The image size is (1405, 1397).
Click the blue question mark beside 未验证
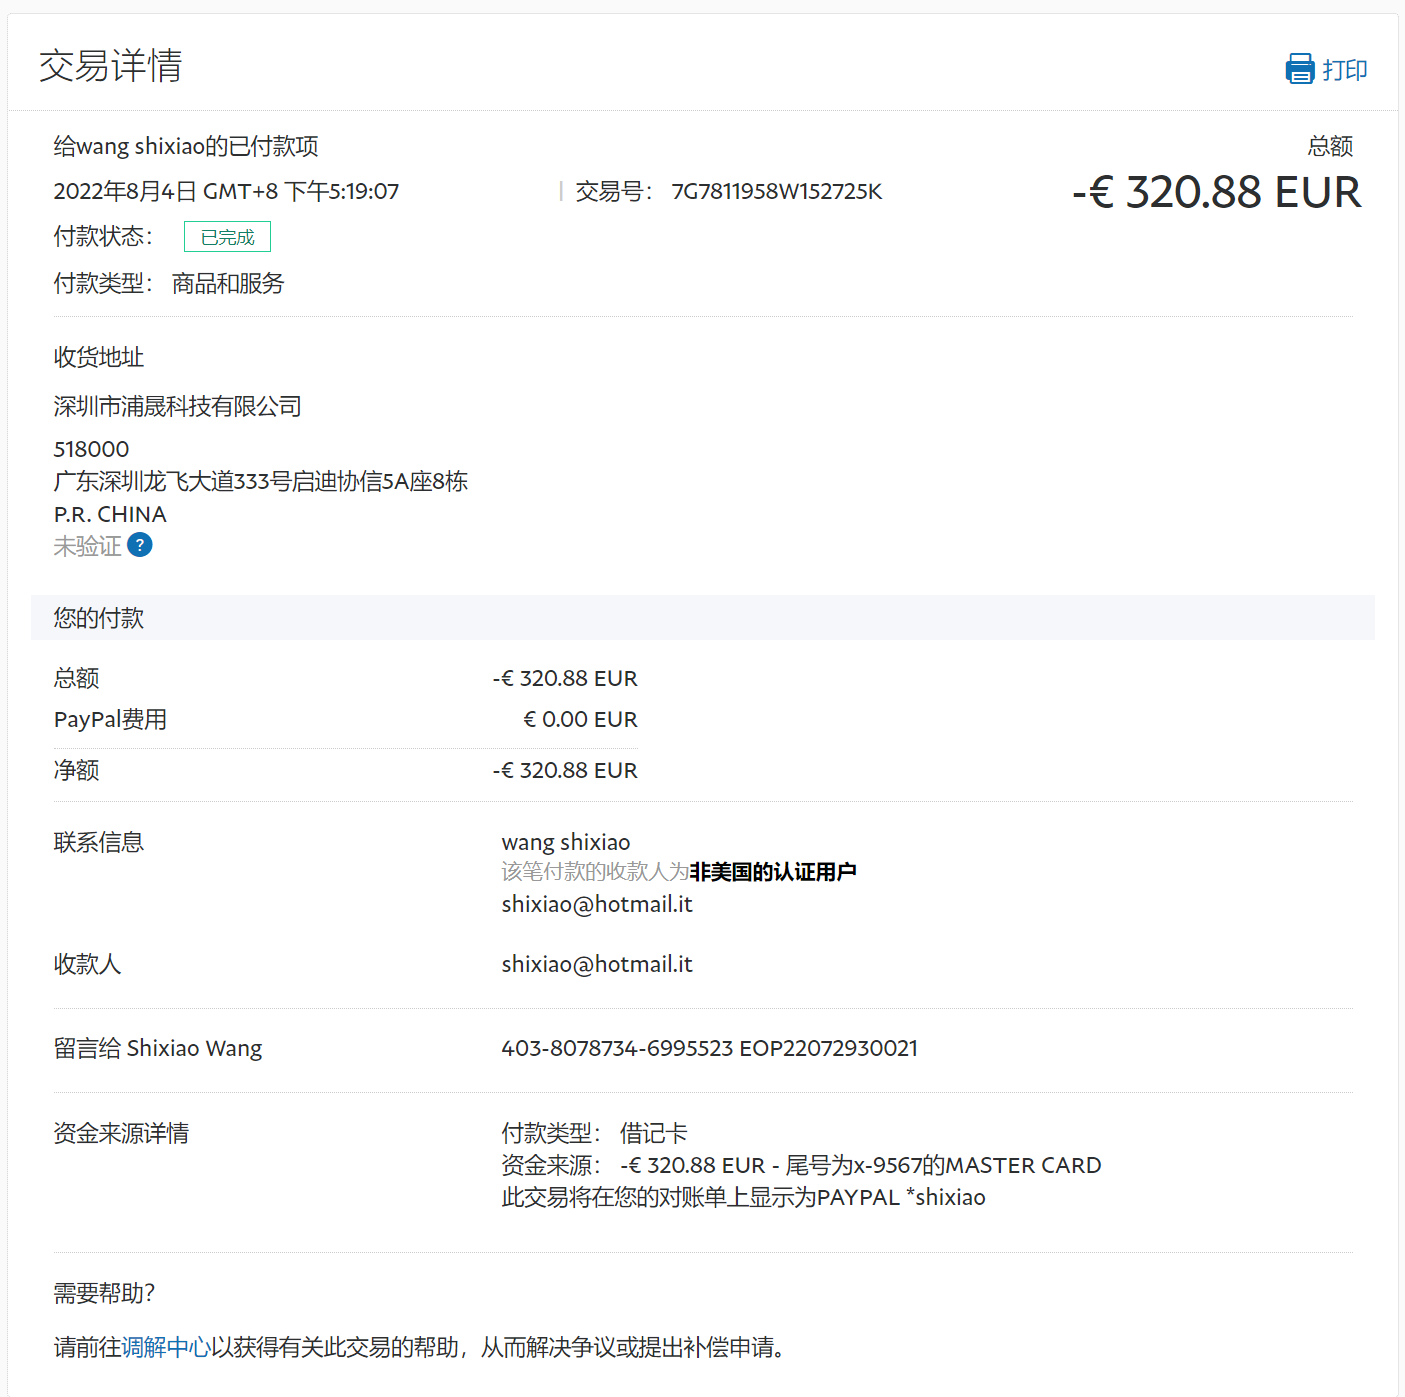coord(140,545)
